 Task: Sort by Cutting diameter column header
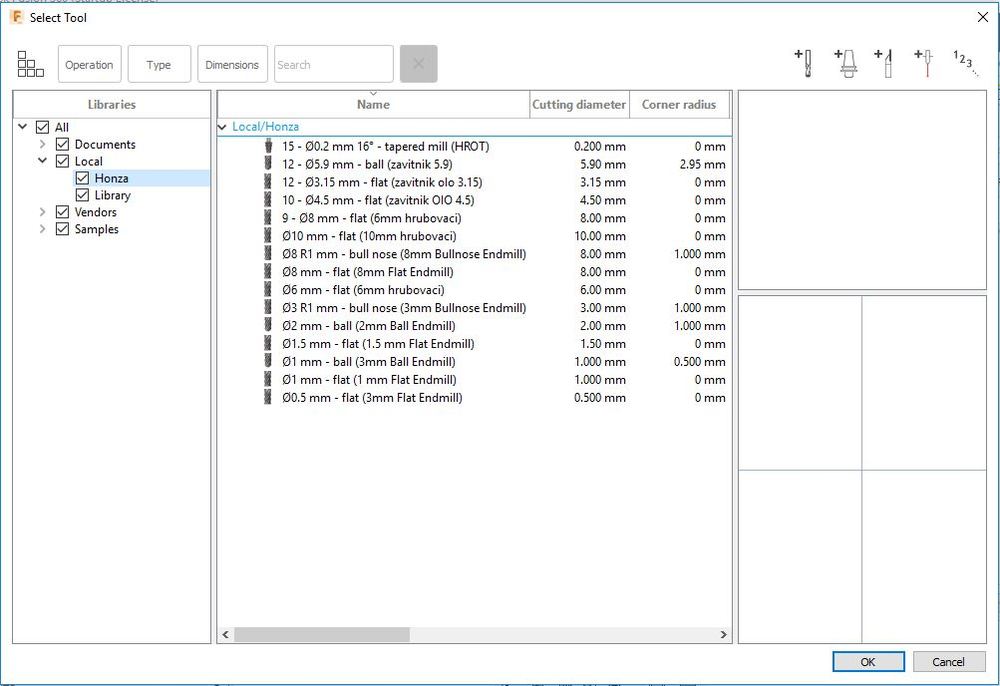coord(579,104)
